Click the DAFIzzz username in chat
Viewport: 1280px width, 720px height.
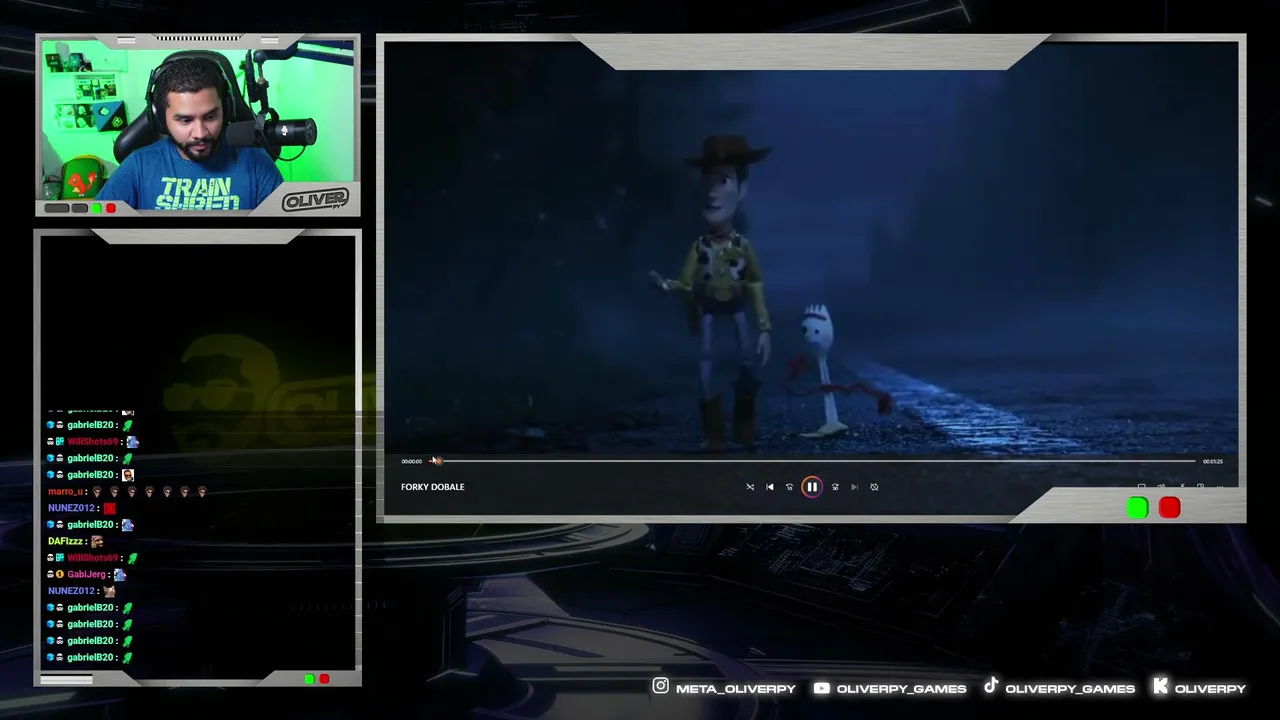pos(66,541)
